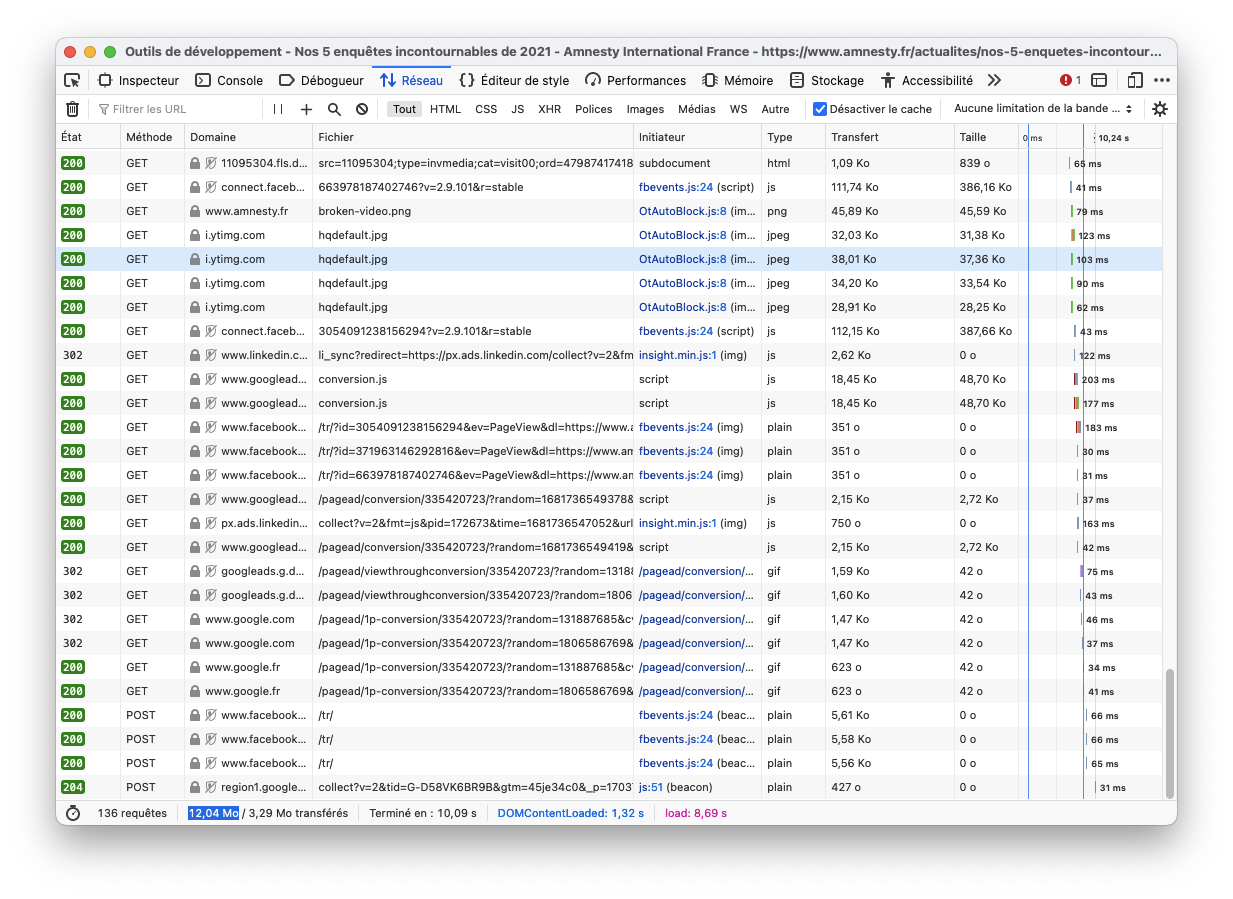Filter requests by CSS
1233x899 pixels.
[486, 109]
